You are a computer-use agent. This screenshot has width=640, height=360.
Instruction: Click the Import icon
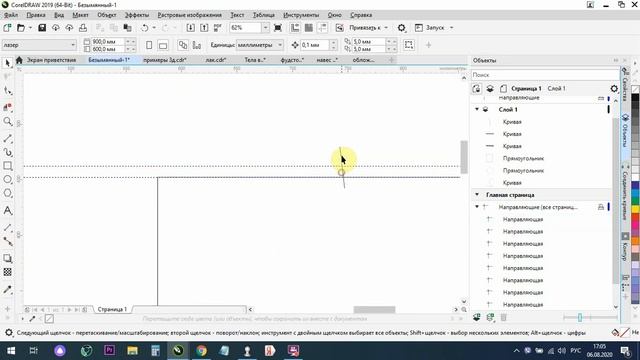(x=191, y=28)
